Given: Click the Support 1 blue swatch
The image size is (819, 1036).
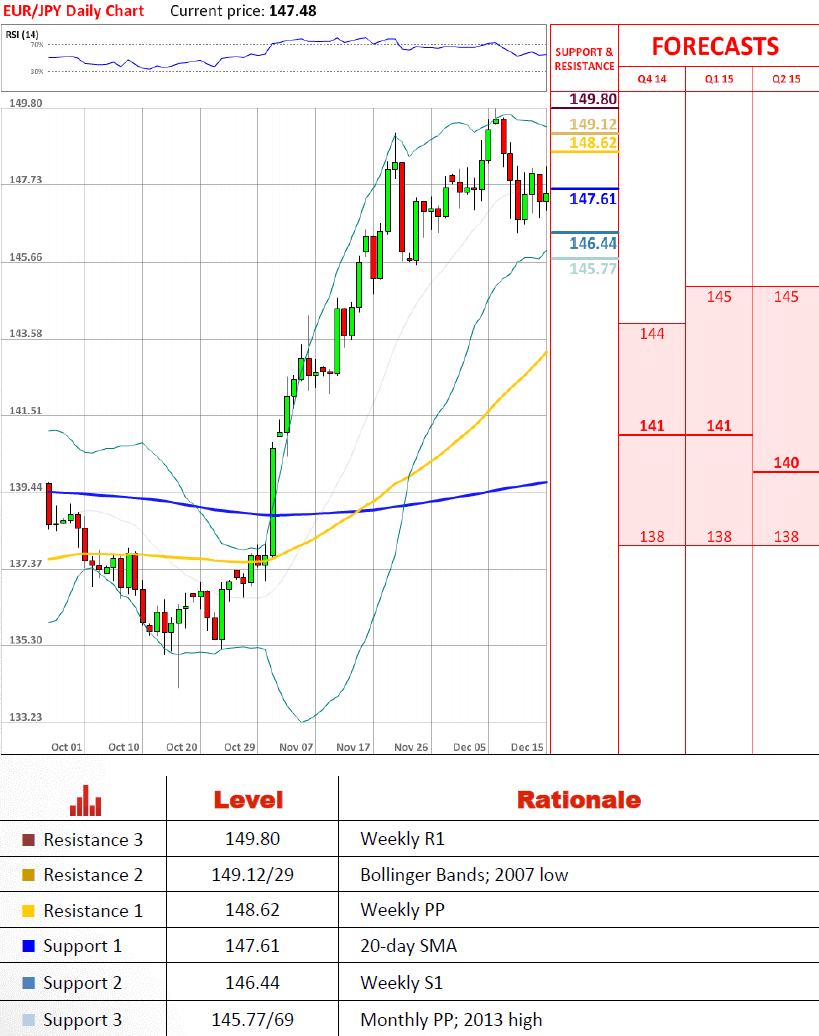Looking at the screenshot, I should click(x=28, y=945).
